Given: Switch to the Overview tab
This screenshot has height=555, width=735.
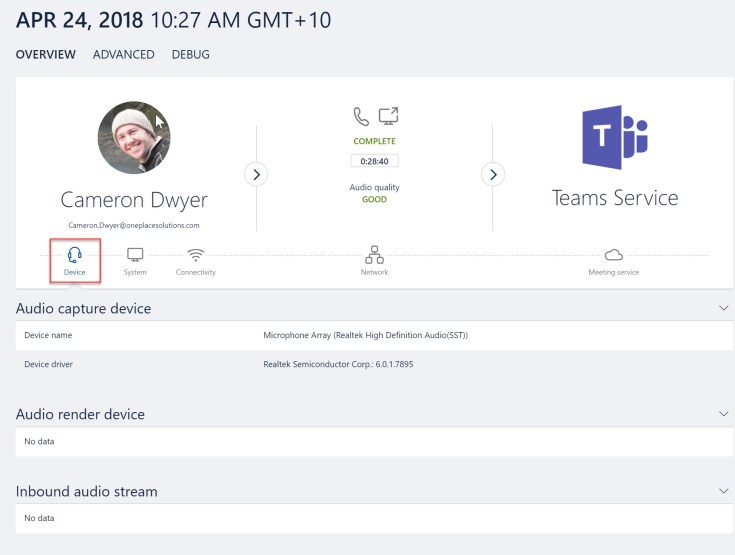Looking at the screenshot, I should [45, 55].
